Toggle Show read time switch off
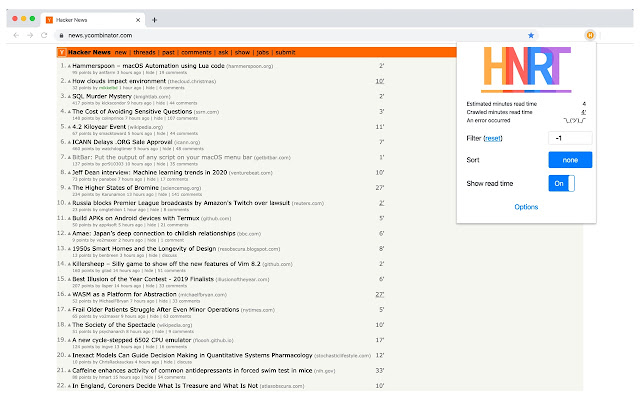 click(562, 183)
